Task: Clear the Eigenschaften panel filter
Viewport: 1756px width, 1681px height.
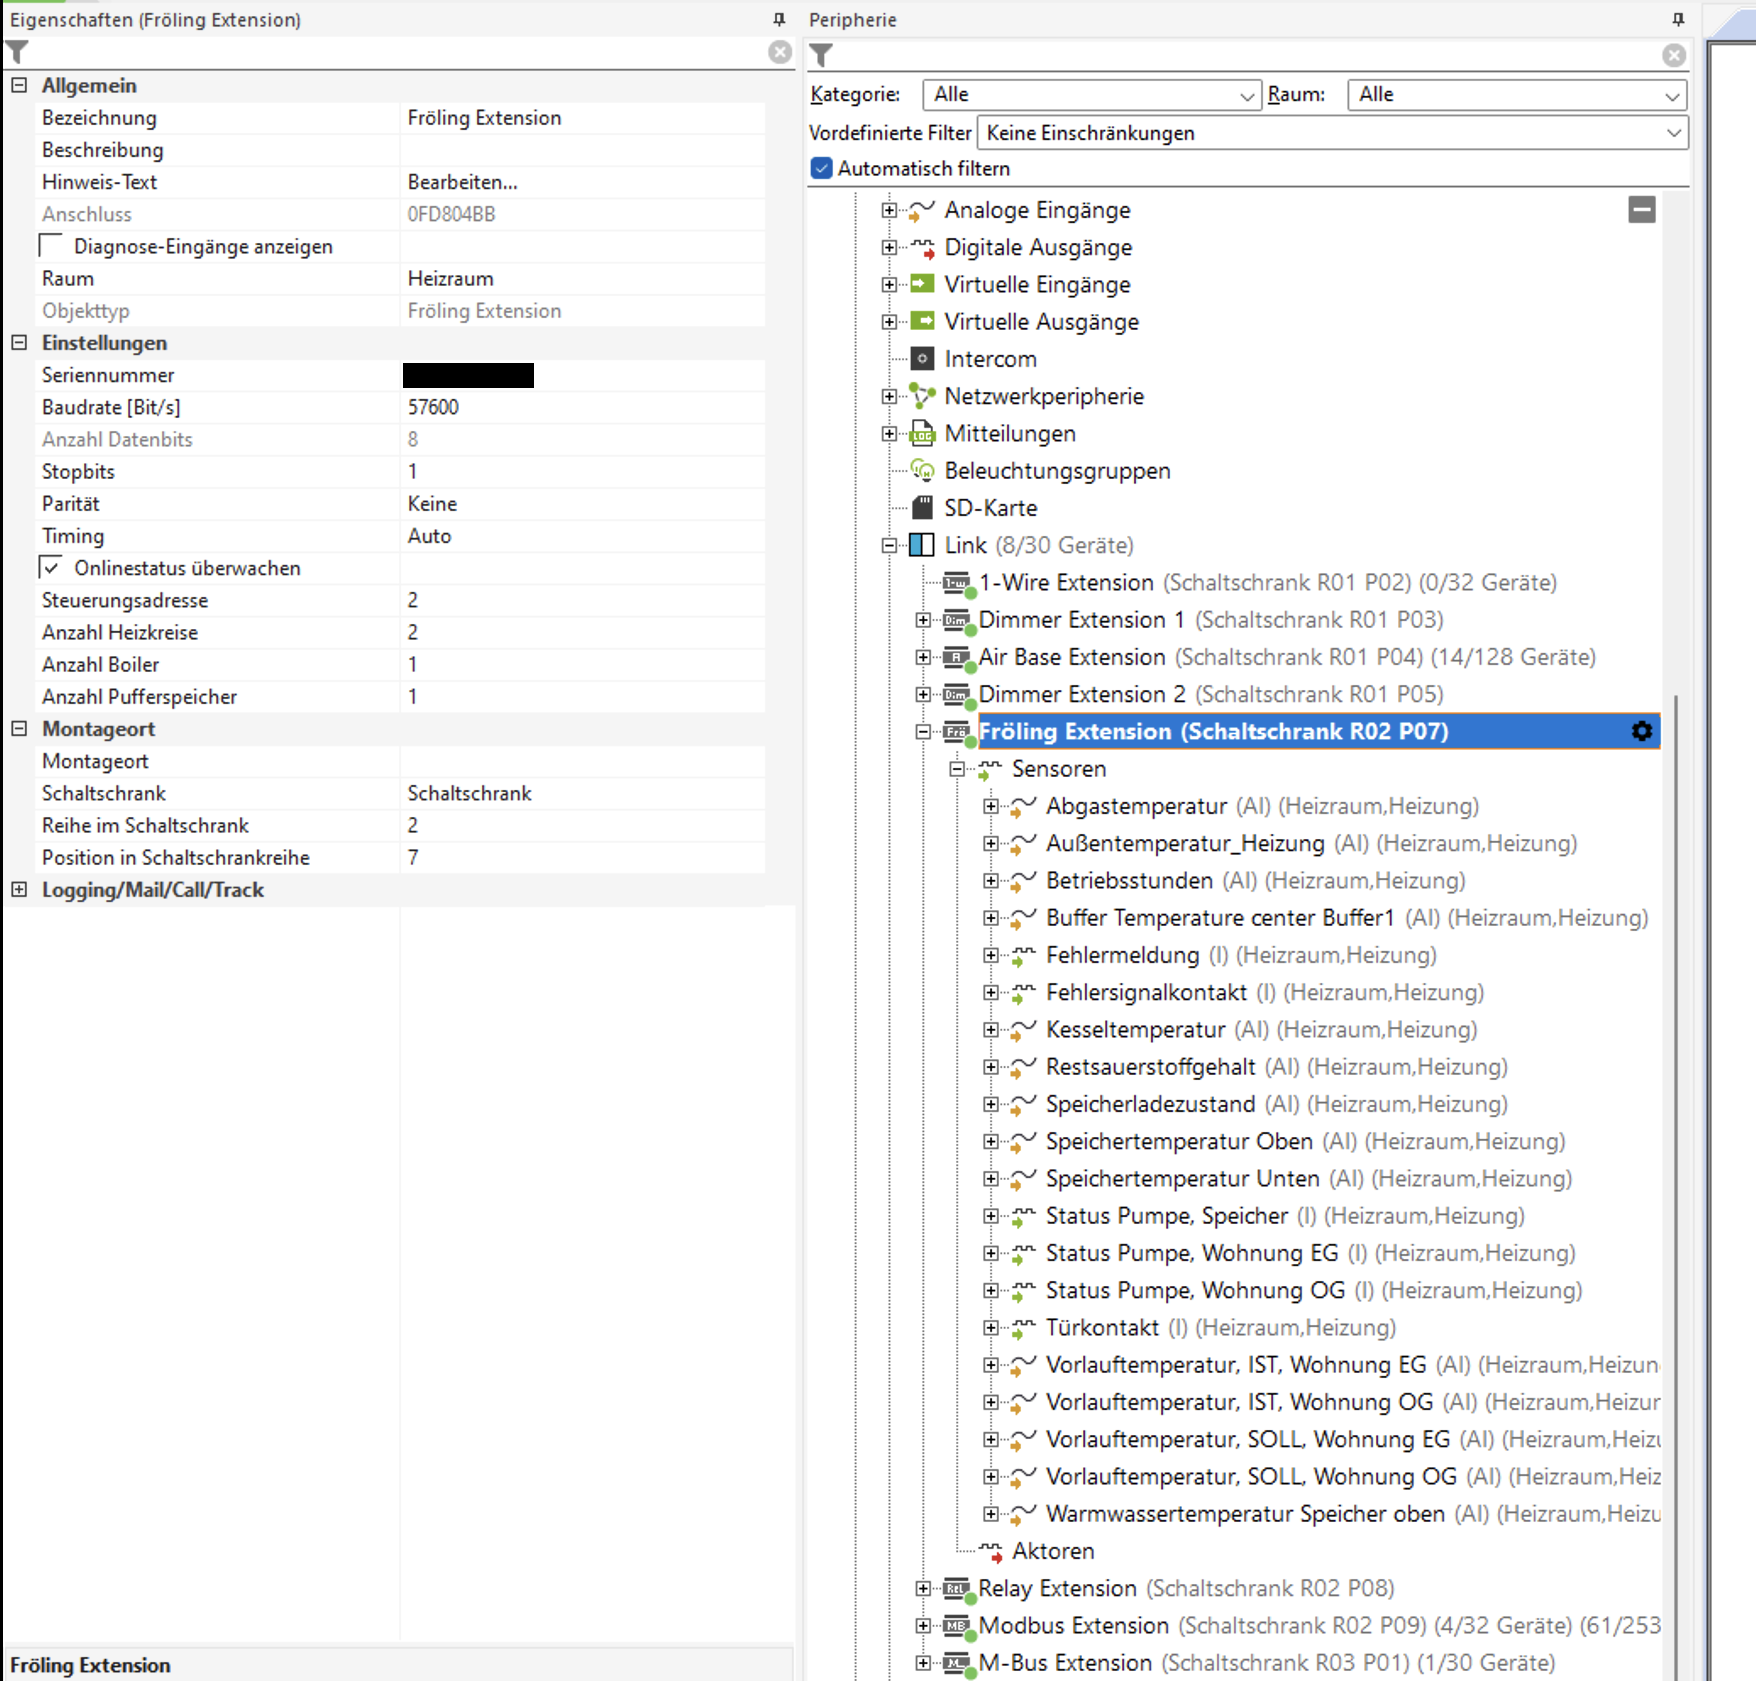Action: click(780, 52)
